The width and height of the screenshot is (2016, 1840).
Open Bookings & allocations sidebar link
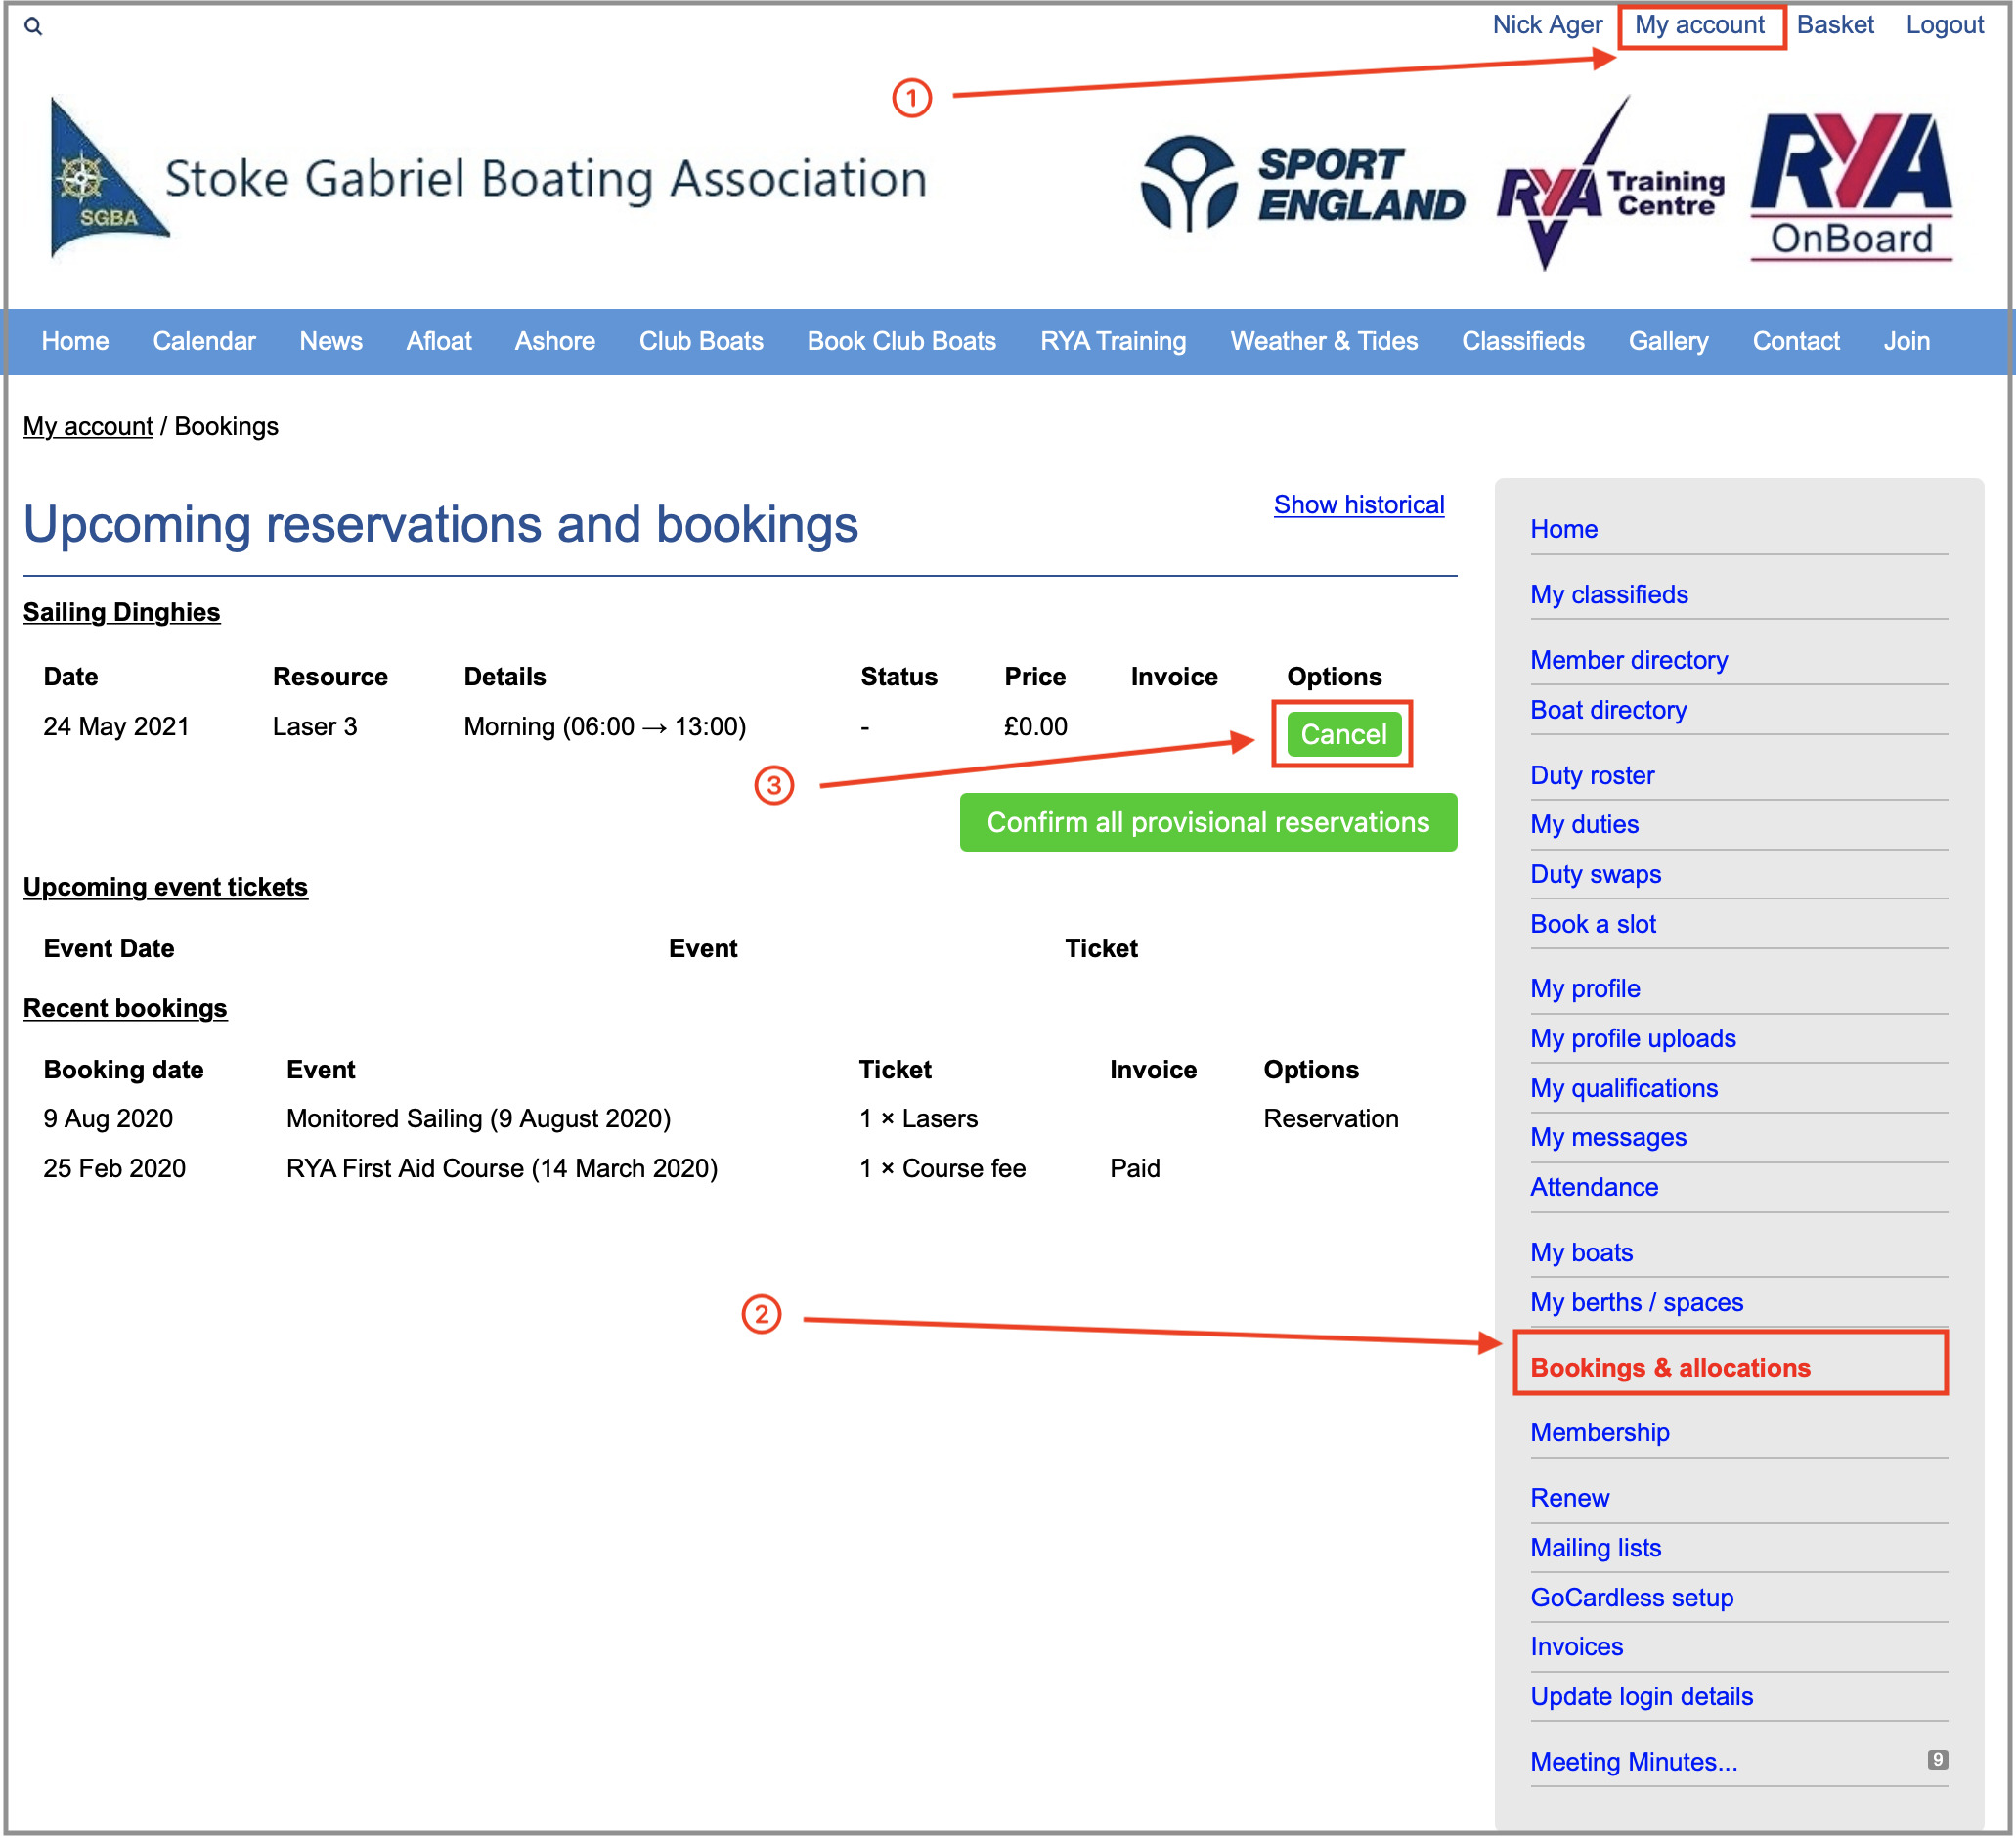pyautogui.click(x=1670, y=1367)
